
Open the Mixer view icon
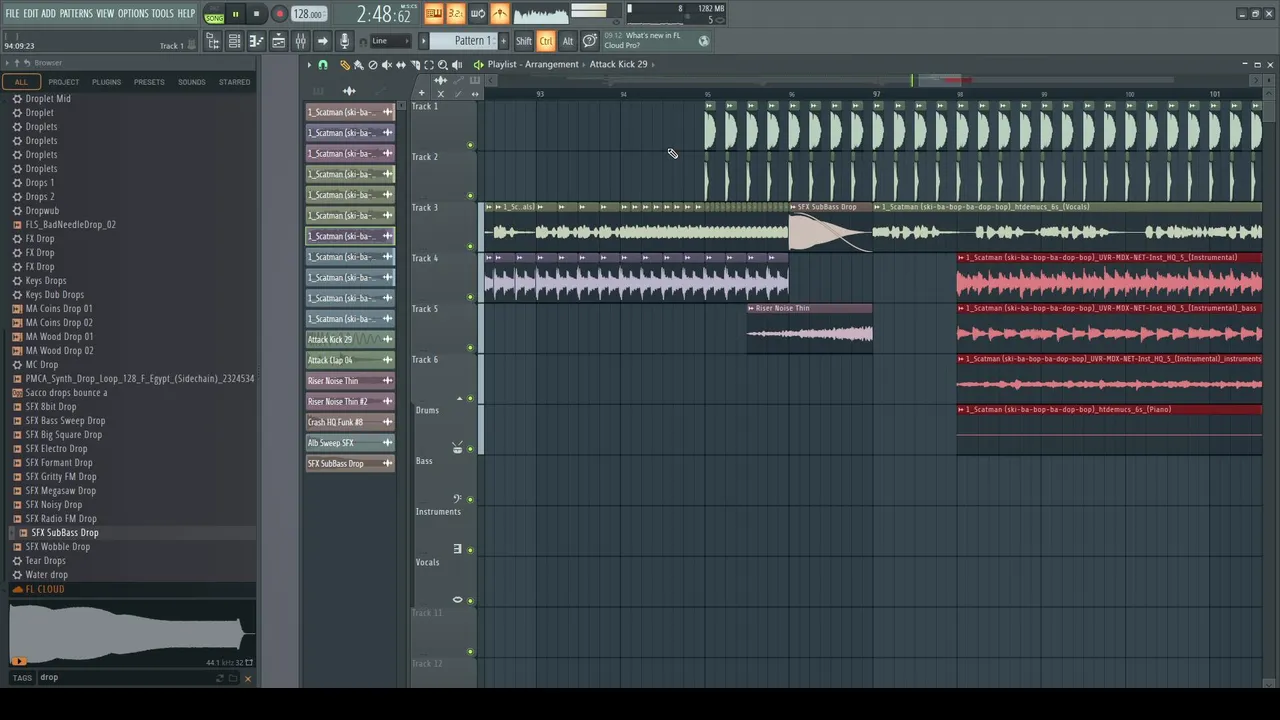click(x=300, y=41)
